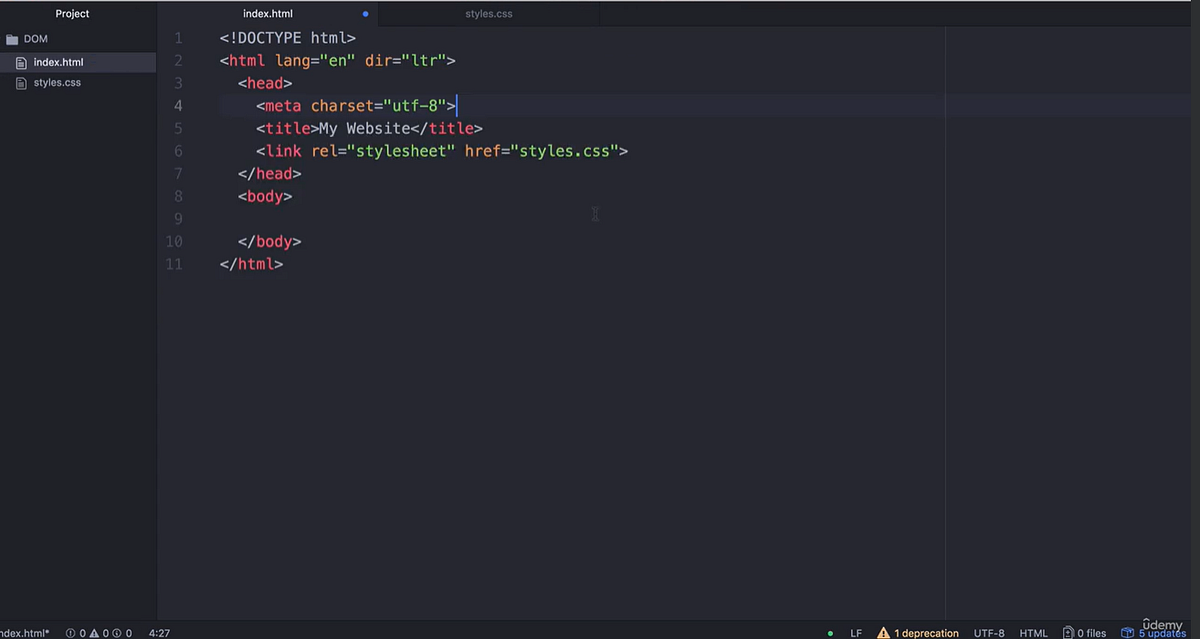Expand the Project panel header
This screenshot has width=1200, height=639.
(72, 13)
